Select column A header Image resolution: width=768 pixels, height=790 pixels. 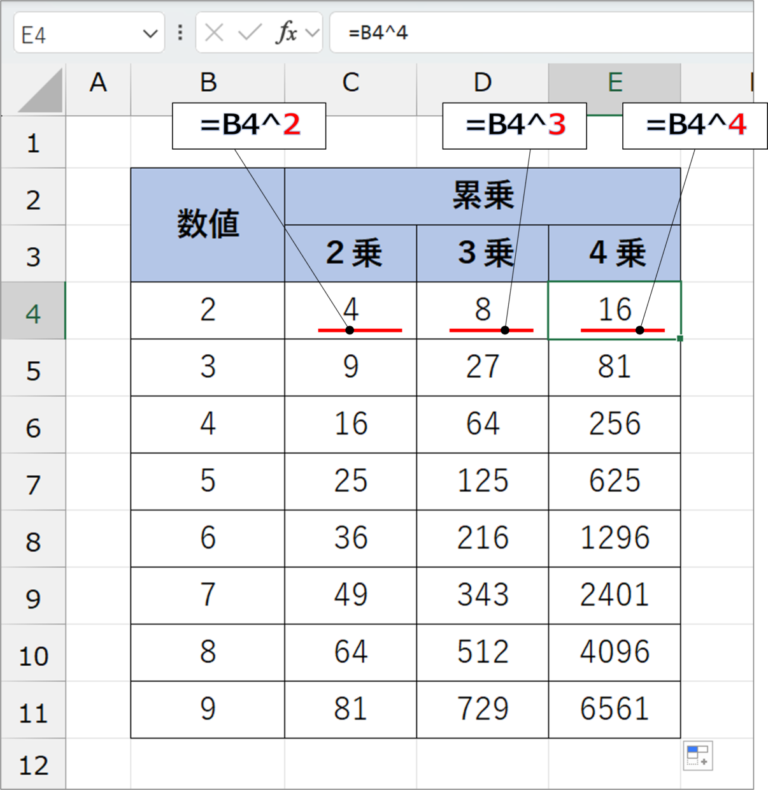(x=98, y=83)
